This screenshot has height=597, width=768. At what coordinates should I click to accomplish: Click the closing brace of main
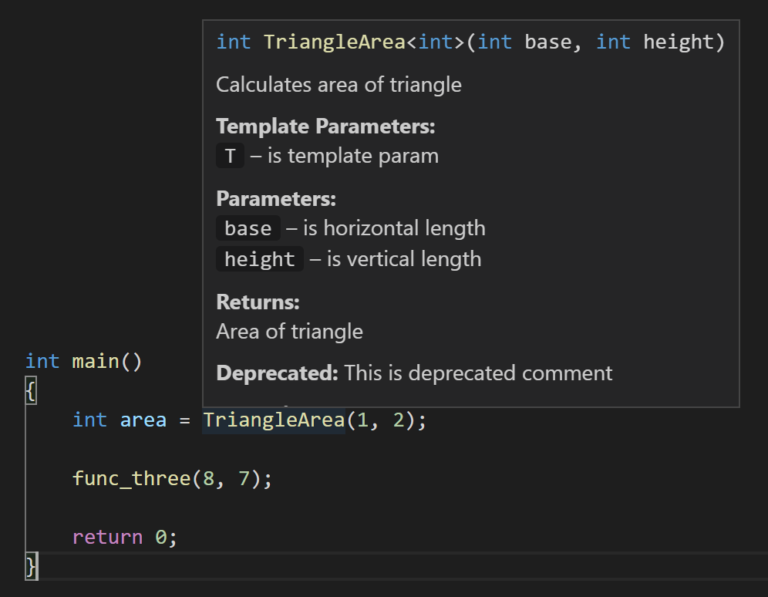coord(31,566)
